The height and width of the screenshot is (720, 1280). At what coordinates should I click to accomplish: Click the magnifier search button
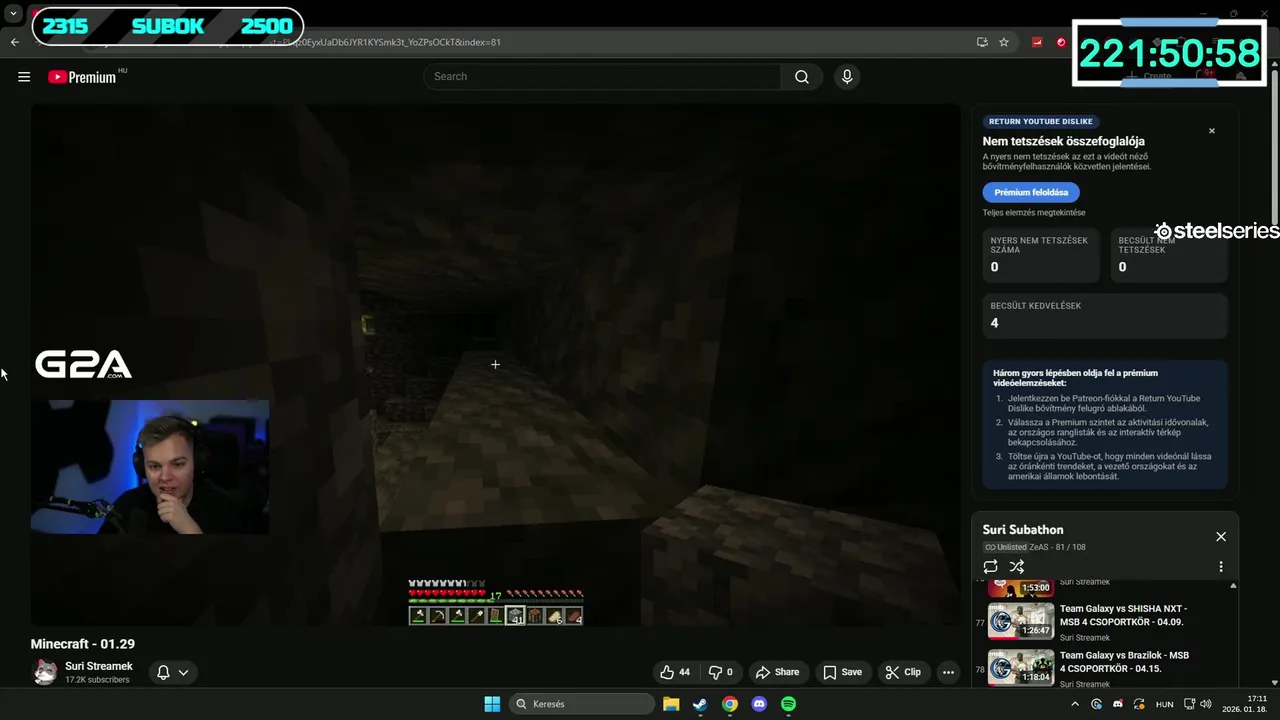[802, 77]
